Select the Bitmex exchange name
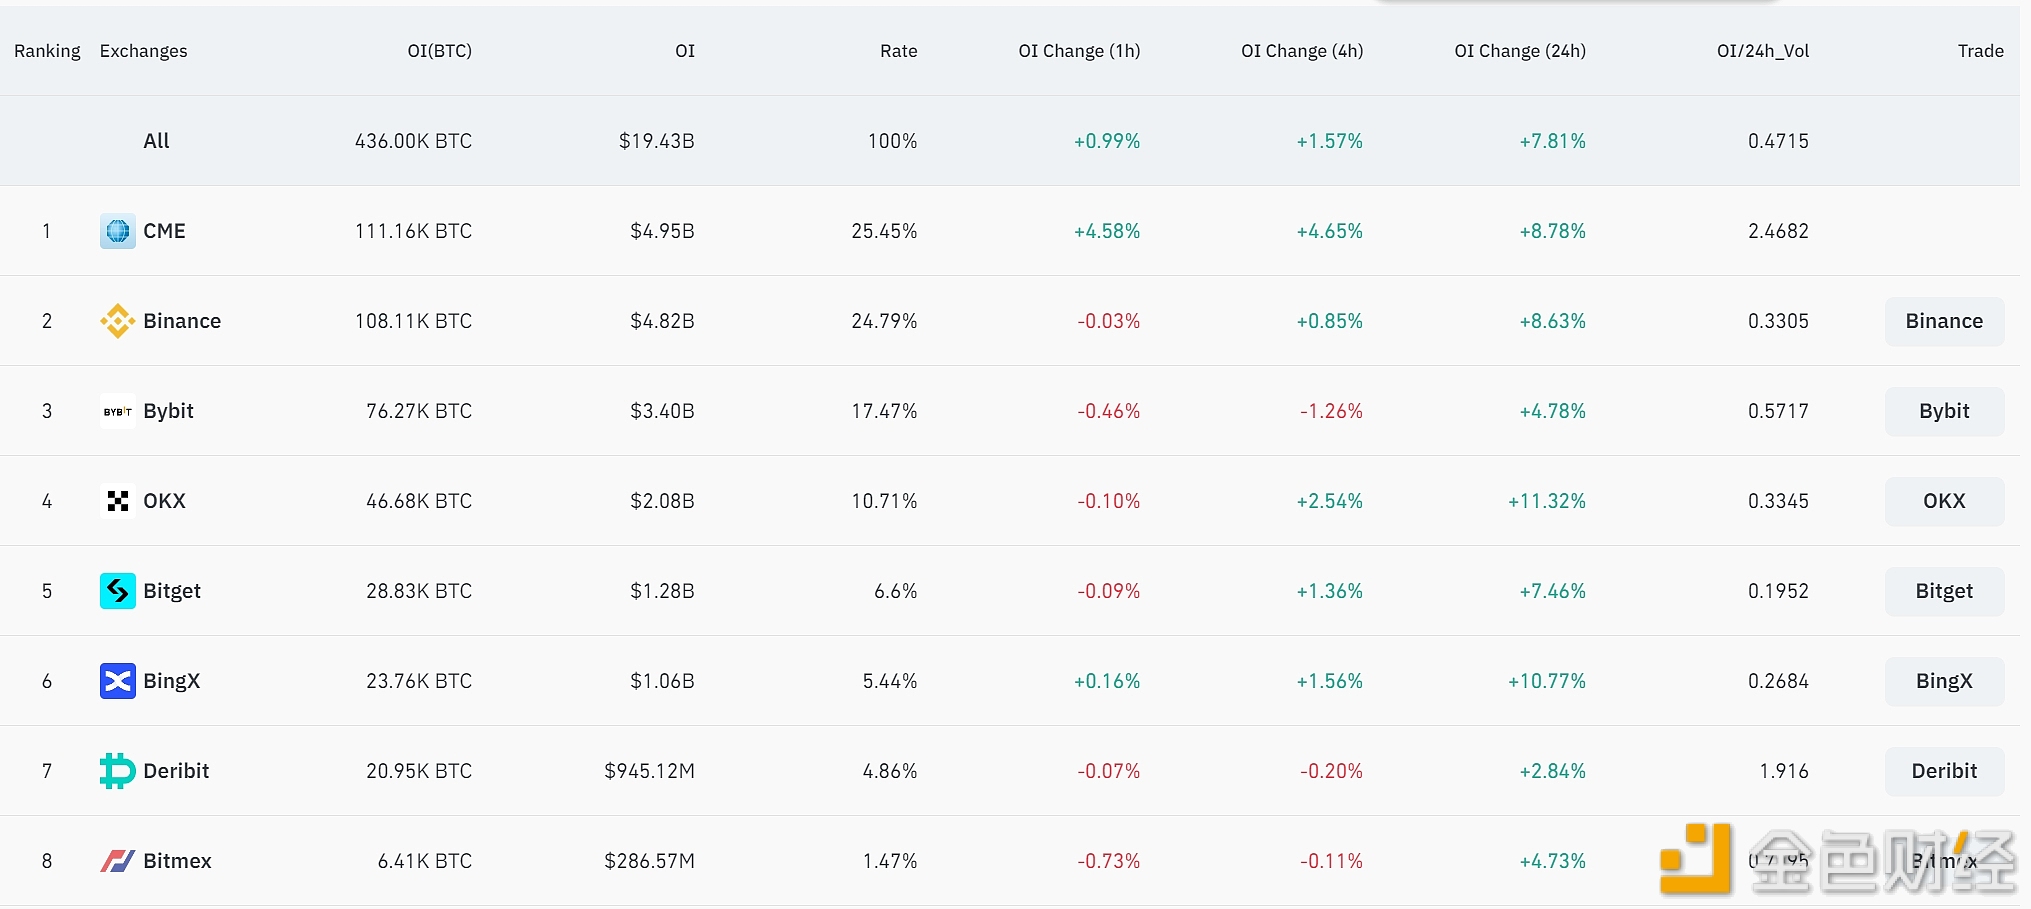The image size is (2031, 909). (177, 861)
